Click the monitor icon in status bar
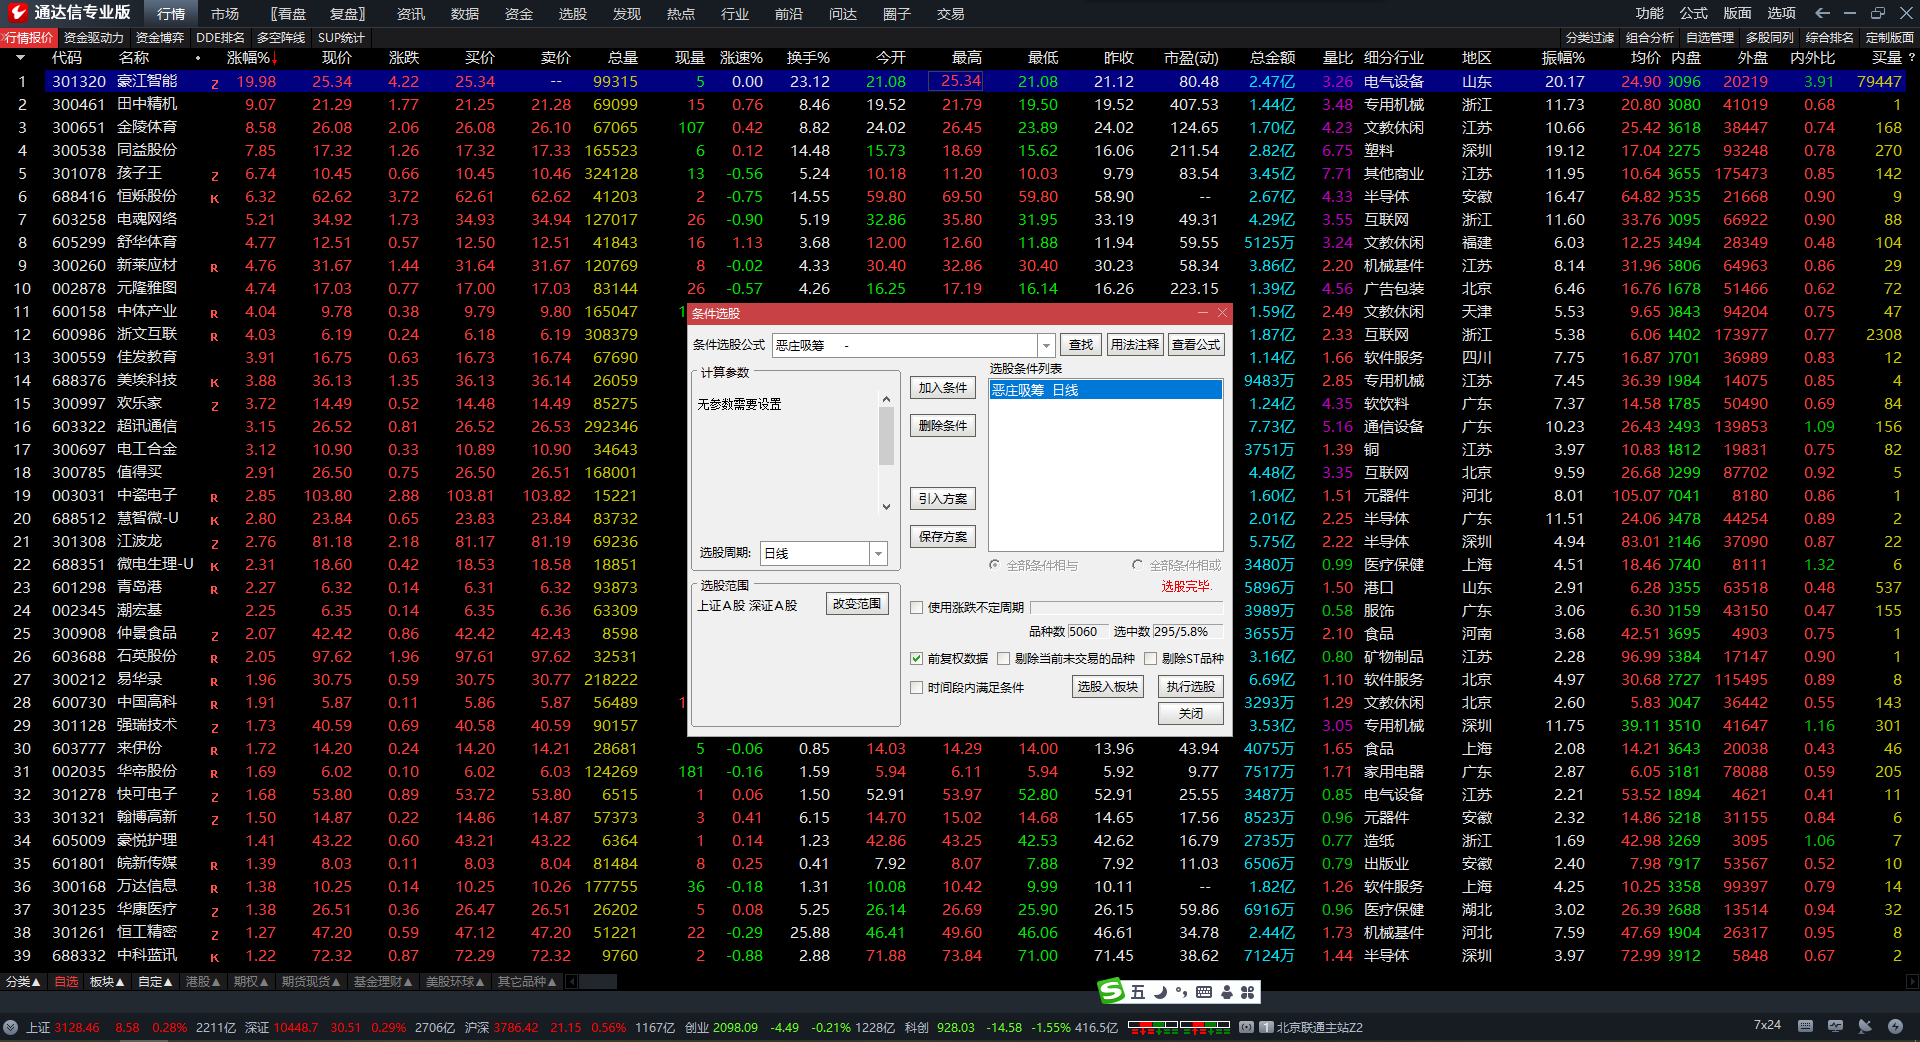The width and height of the screenshot is (1920, 1042). point(1835,1026)
